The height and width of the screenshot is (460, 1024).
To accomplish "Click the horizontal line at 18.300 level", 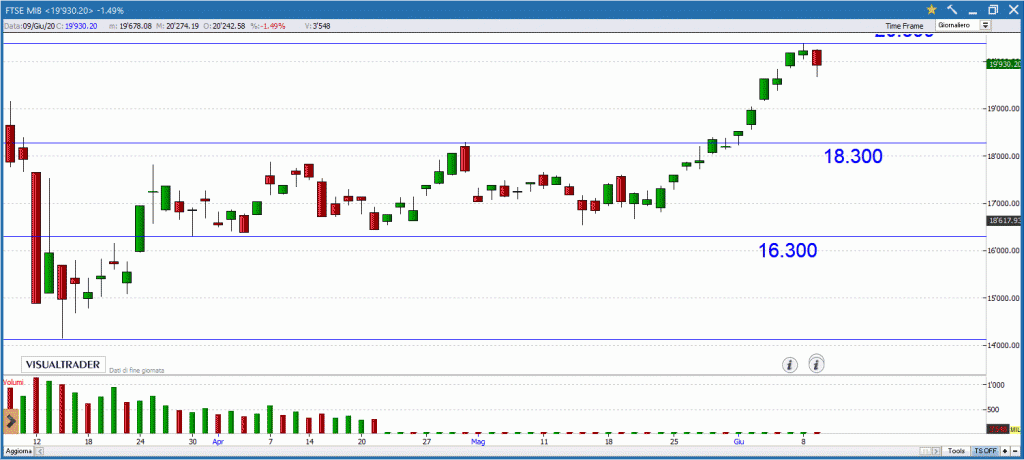I will point(493,143).
